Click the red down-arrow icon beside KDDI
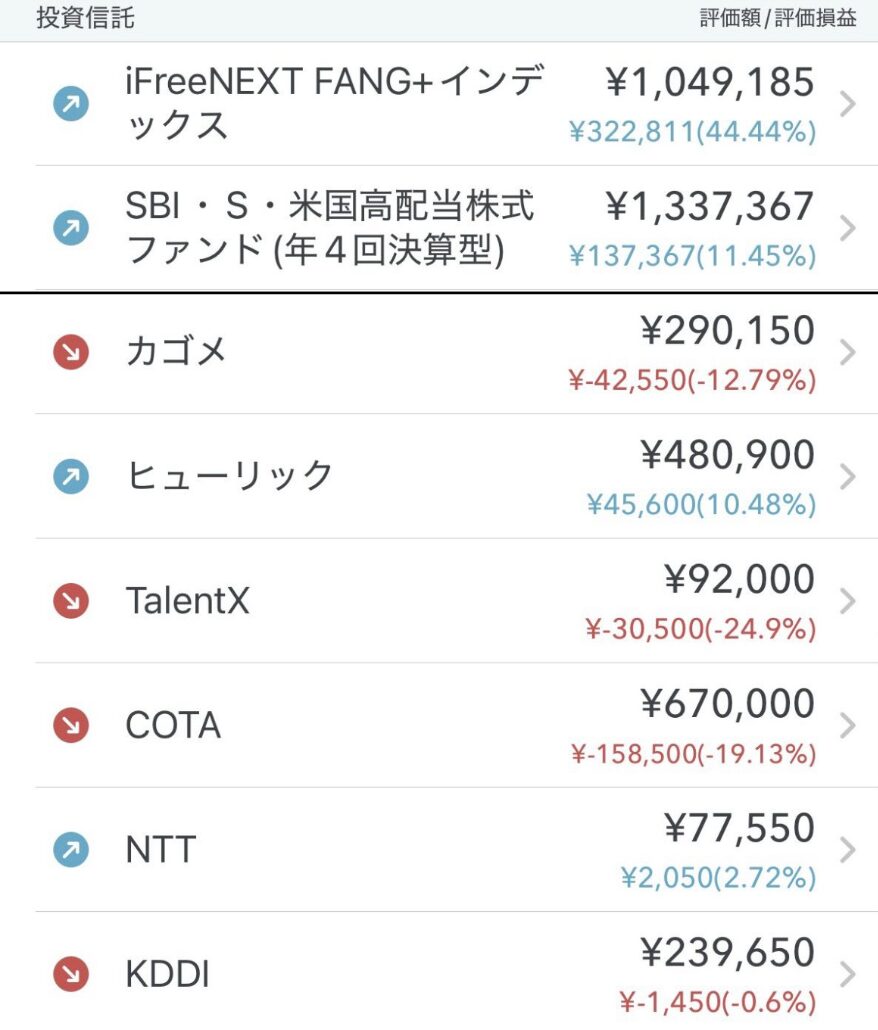 tap(70, 975)
